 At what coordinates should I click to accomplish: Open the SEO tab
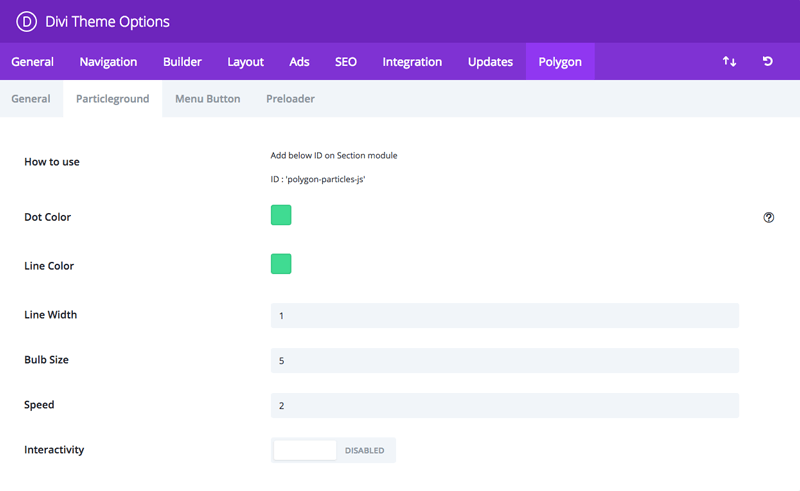(345, 62)
